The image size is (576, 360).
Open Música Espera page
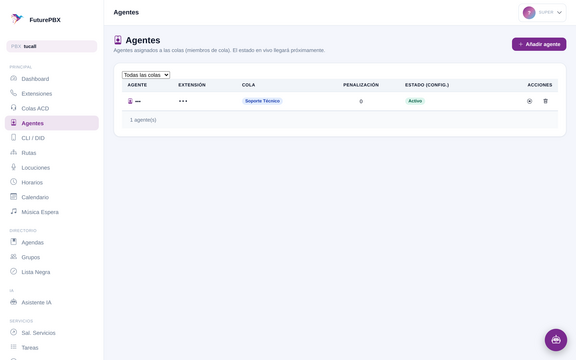point(51,212)
